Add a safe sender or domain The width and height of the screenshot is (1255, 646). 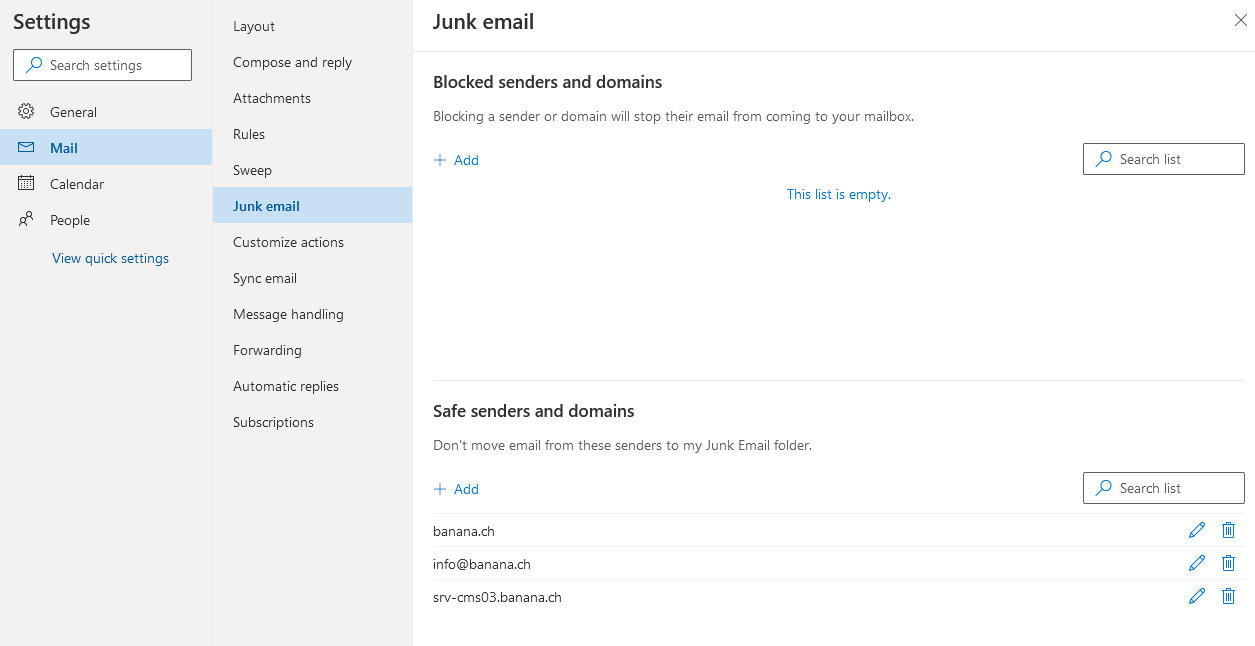coord(456,489)
